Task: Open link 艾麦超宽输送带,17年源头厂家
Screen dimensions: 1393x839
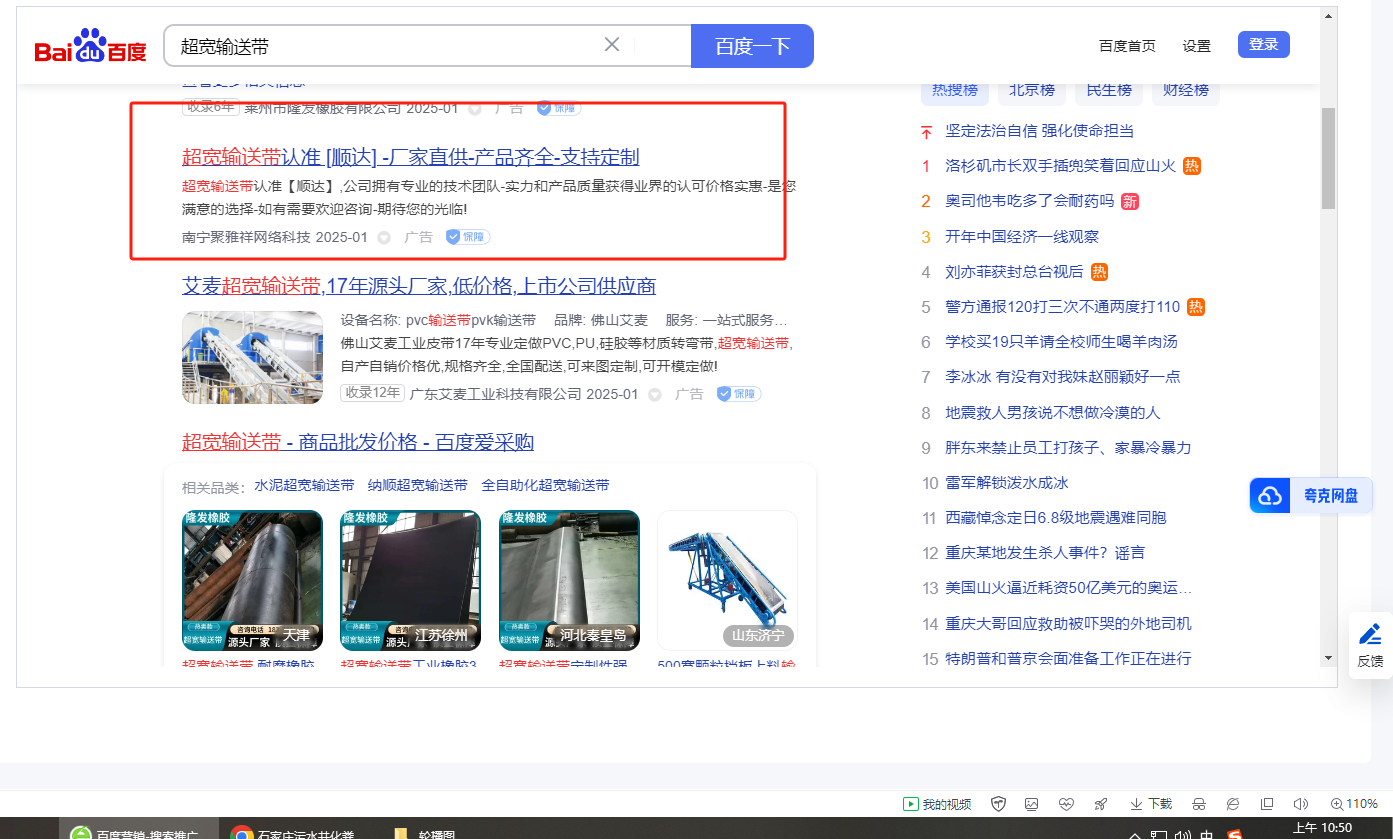Action: pyautogui.click(x=418, y=287)
